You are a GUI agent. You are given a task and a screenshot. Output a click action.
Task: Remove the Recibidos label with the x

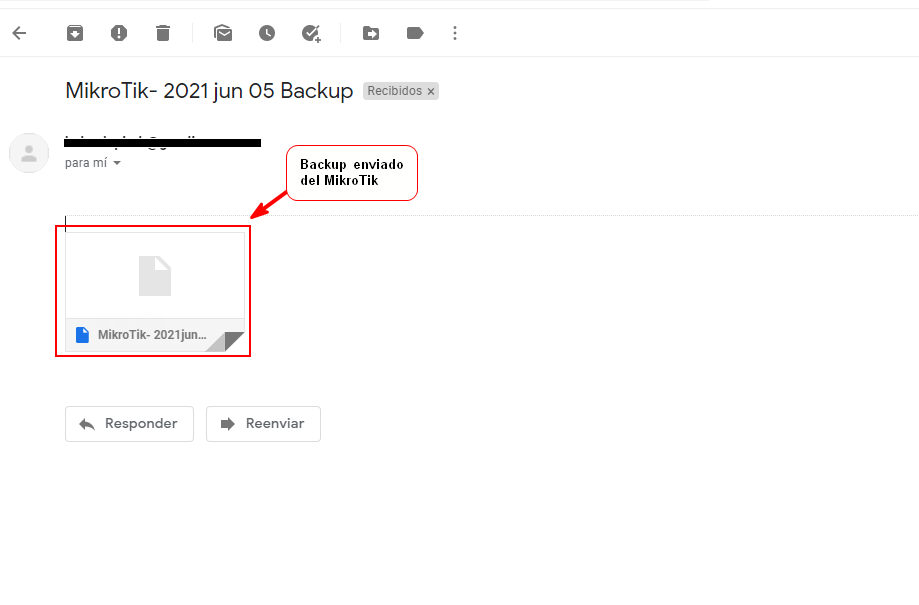click(431, 91)
